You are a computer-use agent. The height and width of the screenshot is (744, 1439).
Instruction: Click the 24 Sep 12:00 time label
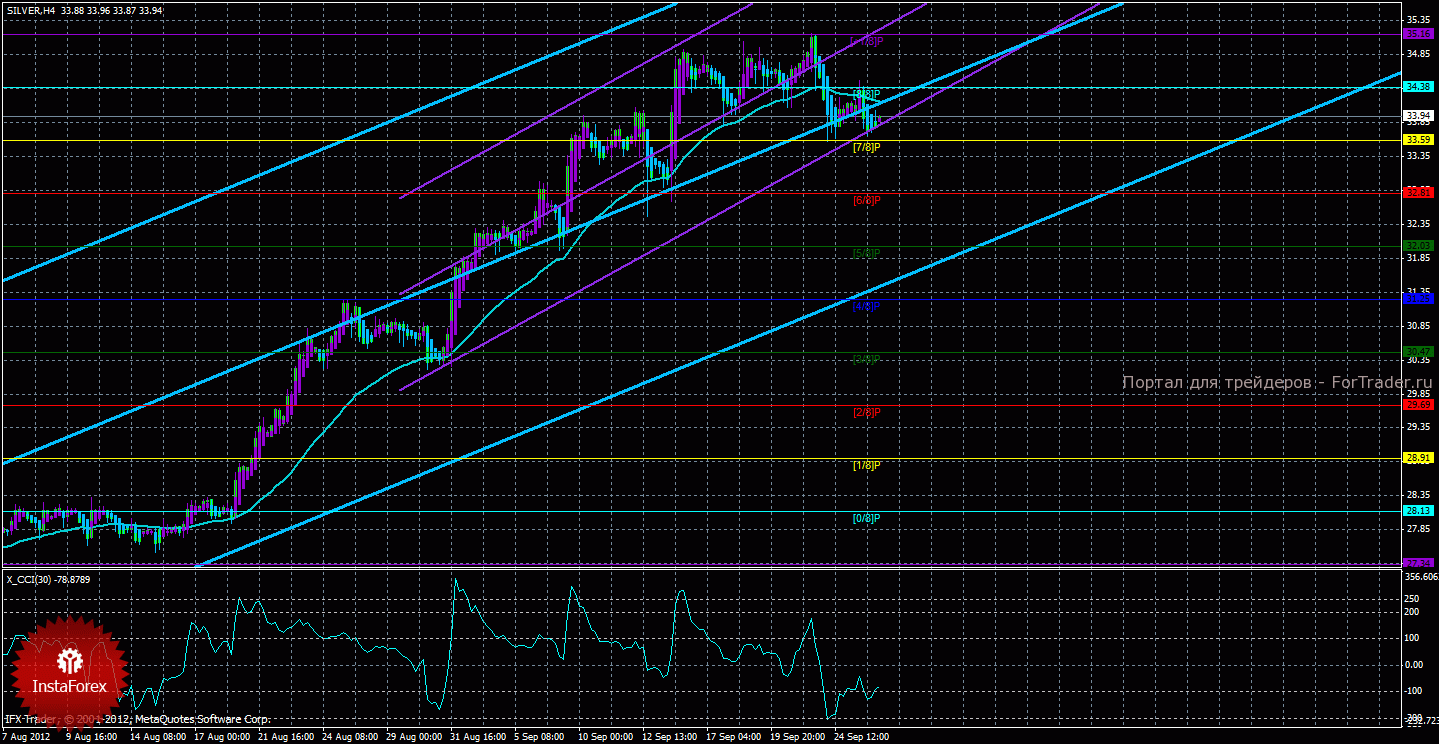pos(860,736)
